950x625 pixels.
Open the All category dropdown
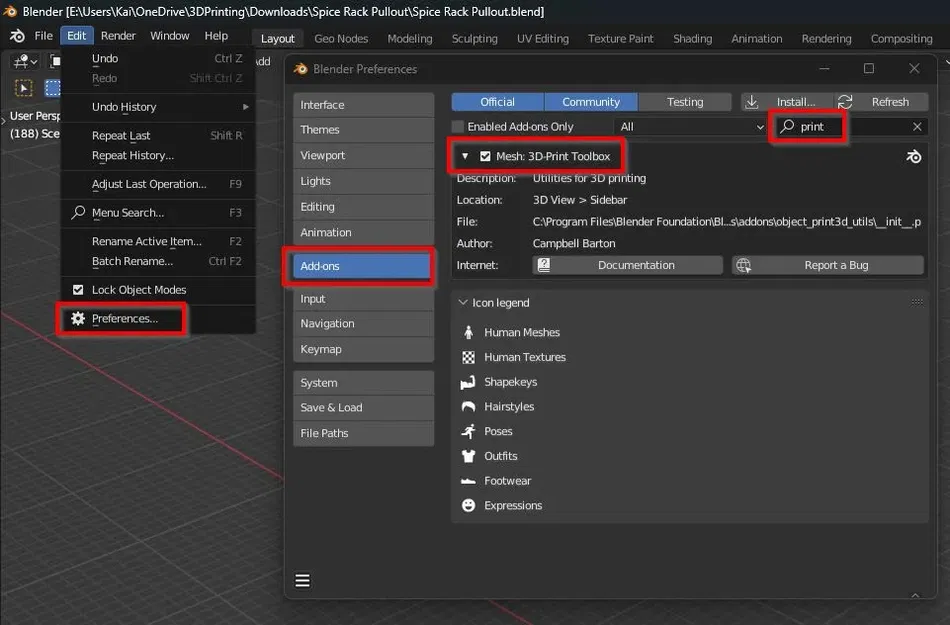coord(690,127)
